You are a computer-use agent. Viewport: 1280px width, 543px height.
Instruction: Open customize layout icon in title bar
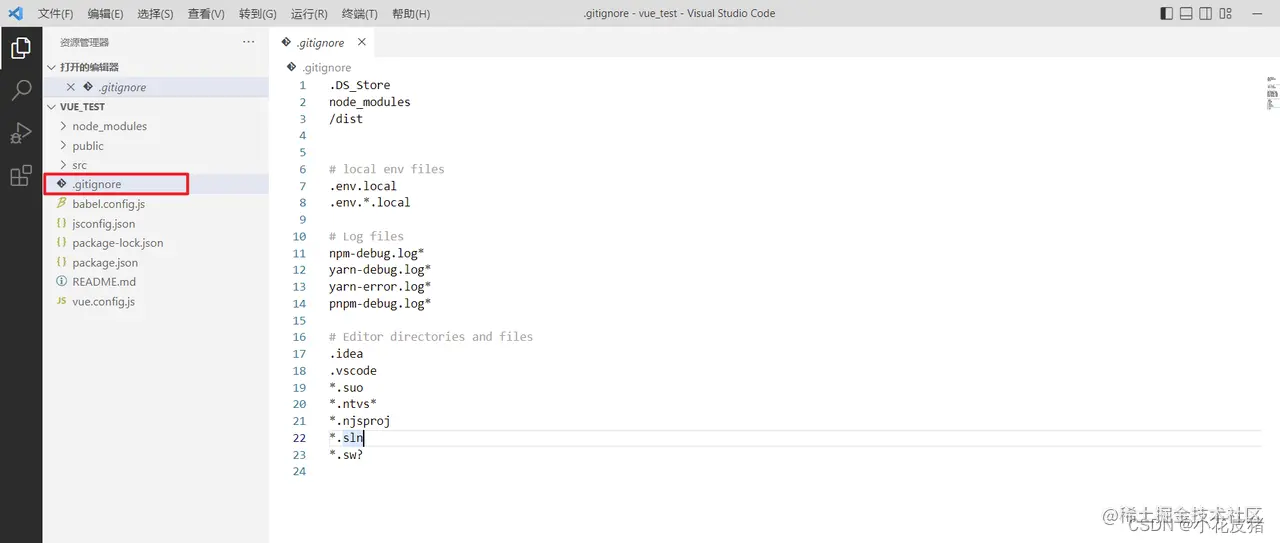[x=1226, y=13]
